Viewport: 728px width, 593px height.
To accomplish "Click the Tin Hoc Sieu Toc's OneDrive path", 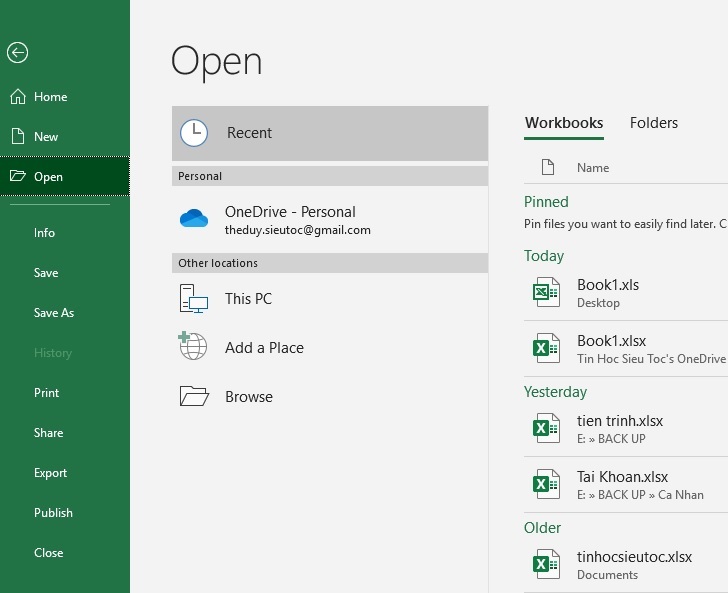I will [651, 359].
